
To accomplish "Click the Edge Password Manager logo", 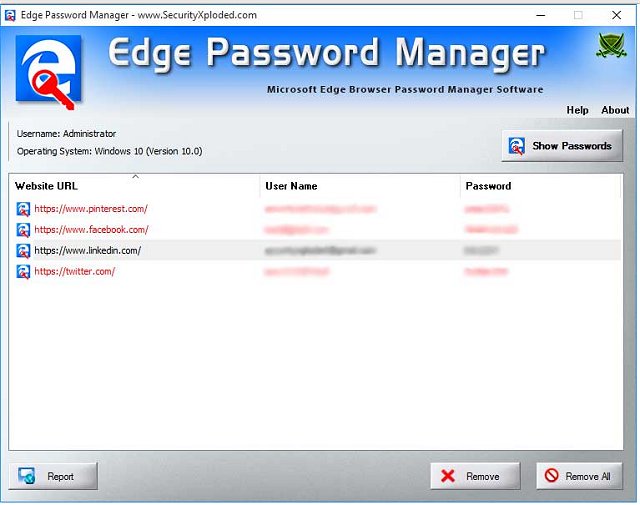I will [x=48, y=72].
